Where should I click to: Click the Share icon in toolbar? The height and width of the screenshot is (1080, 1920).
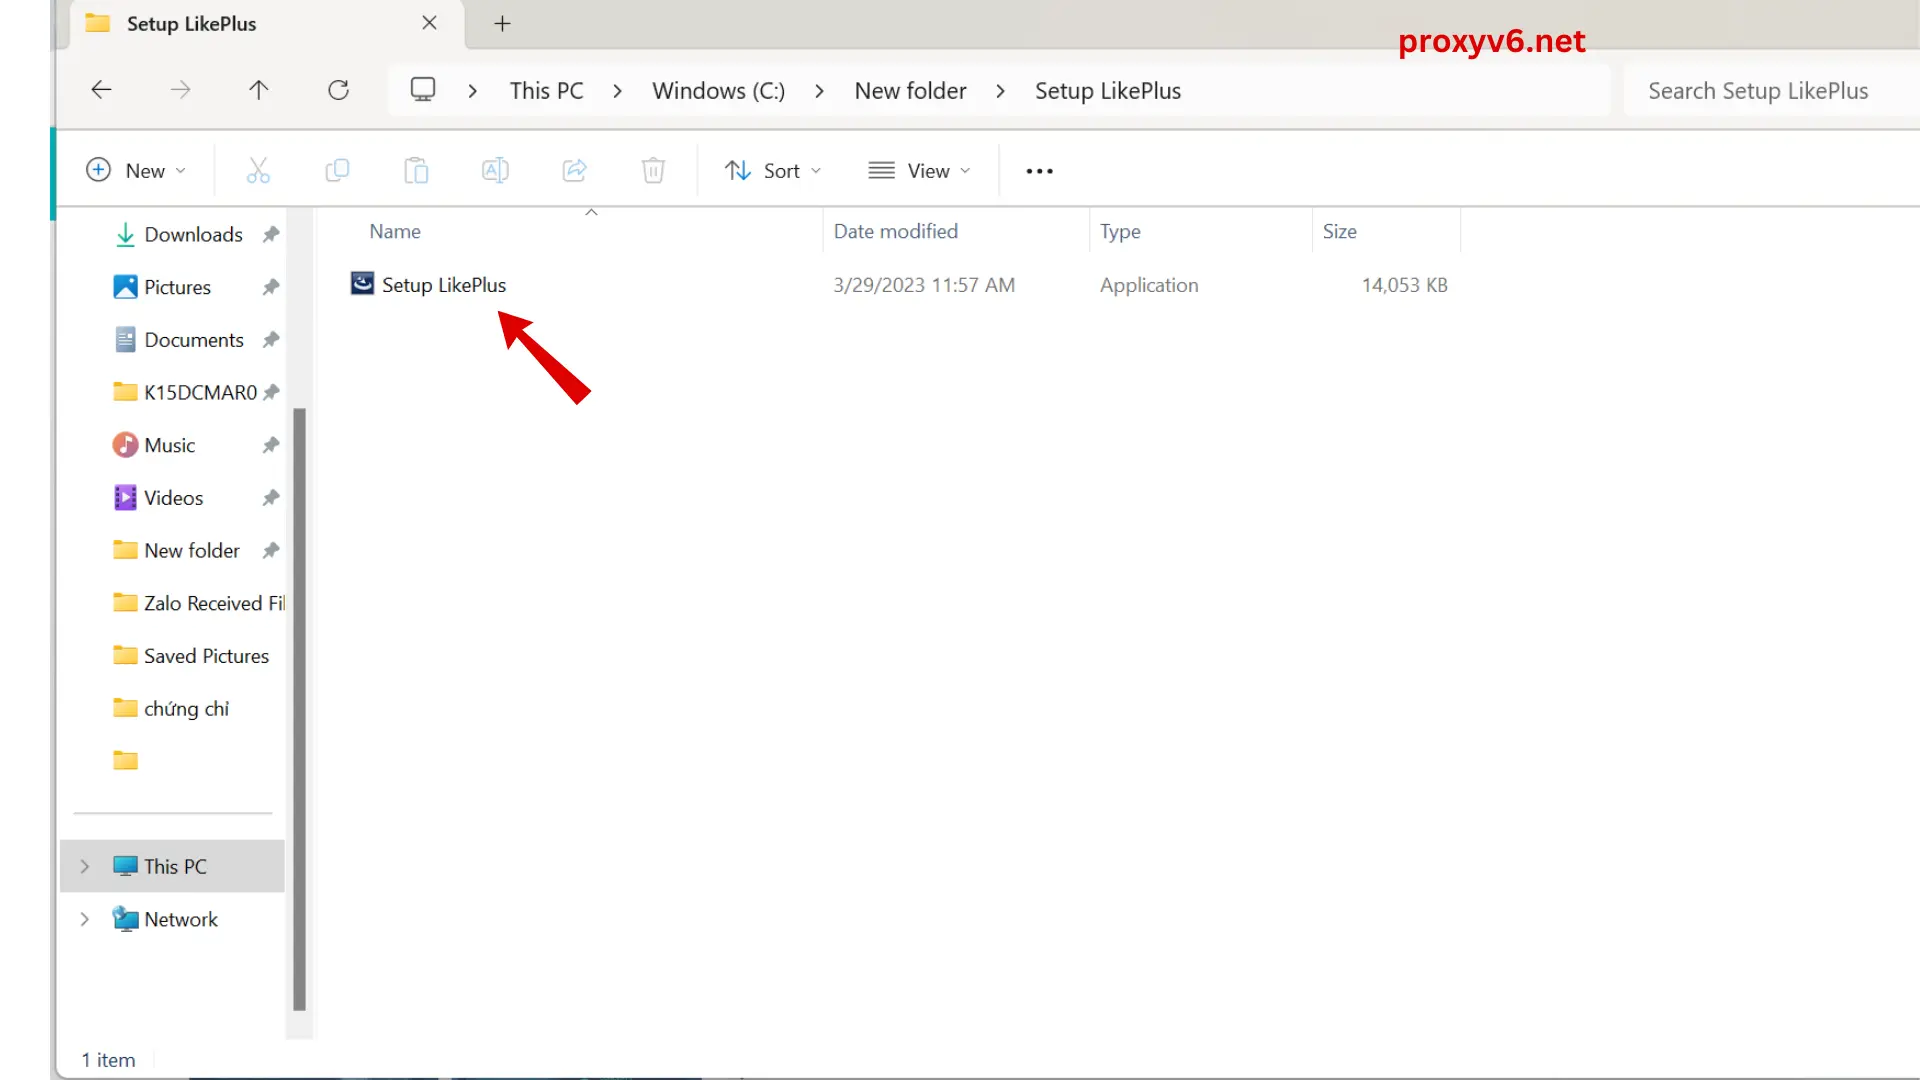(x=574, y=171)
